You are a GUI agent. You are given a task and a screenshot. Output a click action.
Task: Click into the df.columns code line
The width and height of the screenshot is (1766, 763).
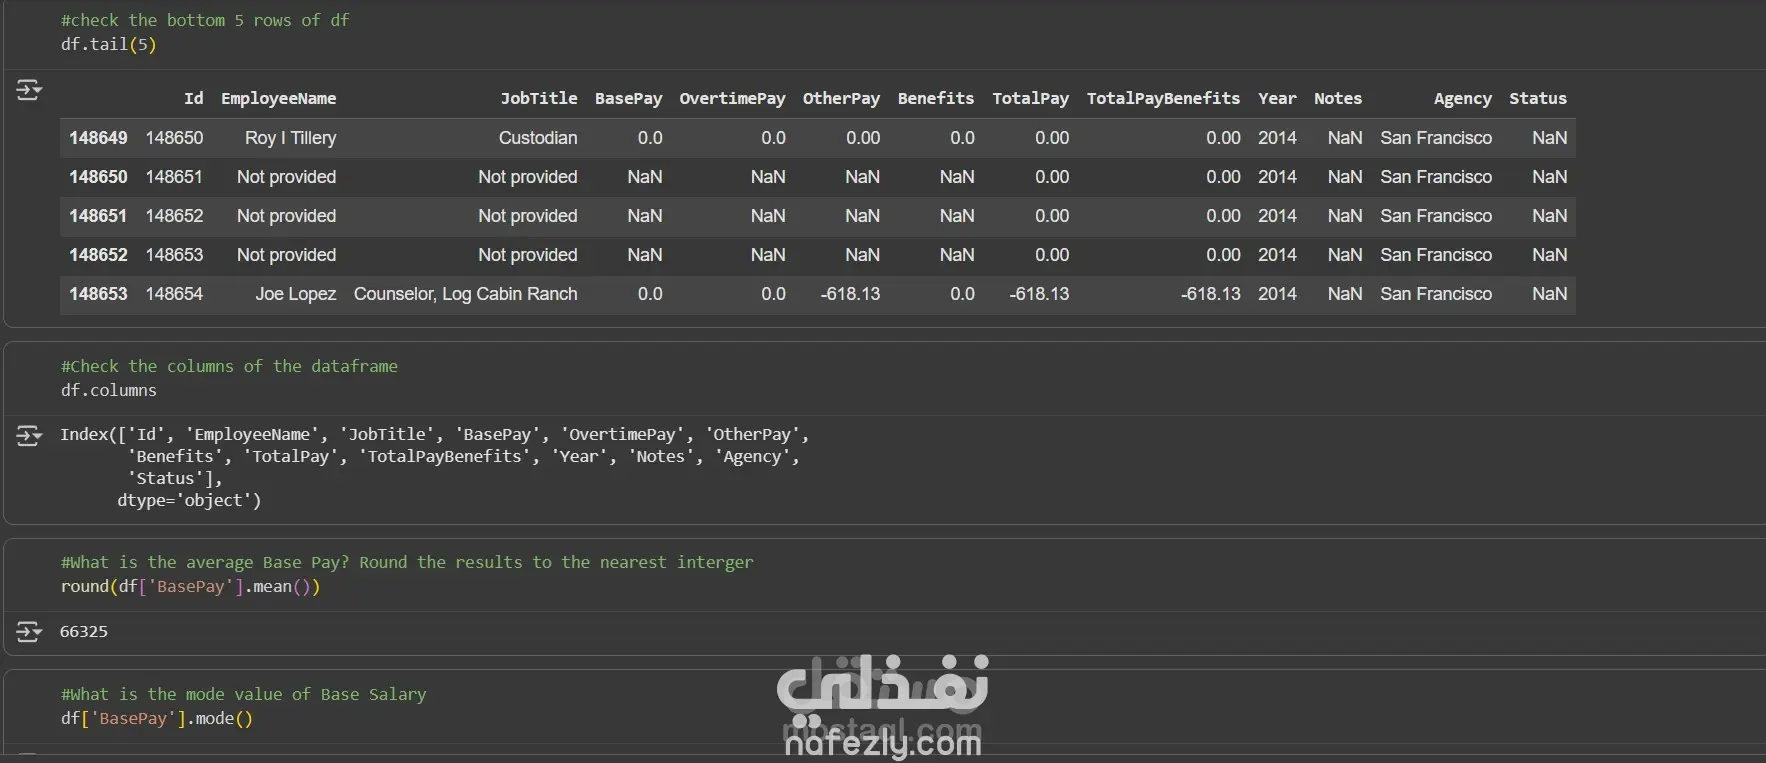pyautogui.click(x=108, y=390)
